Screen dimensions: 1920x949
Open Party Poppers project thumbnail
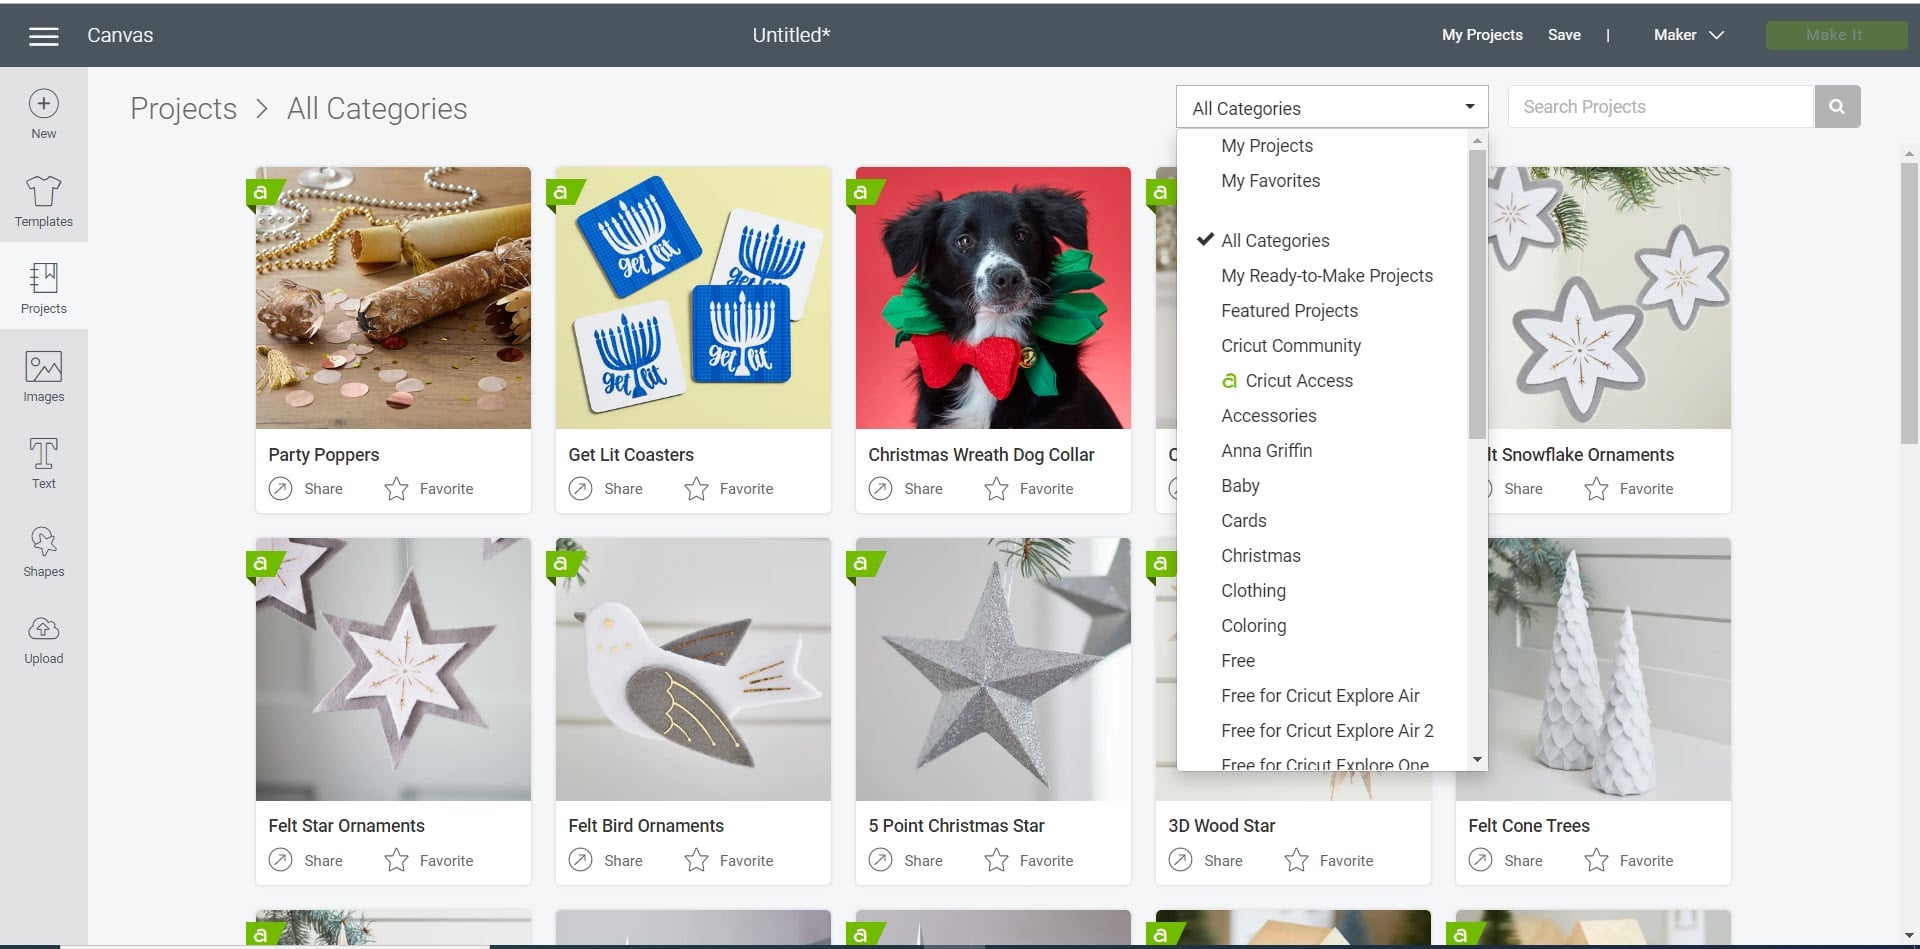(x=393, y=298)
